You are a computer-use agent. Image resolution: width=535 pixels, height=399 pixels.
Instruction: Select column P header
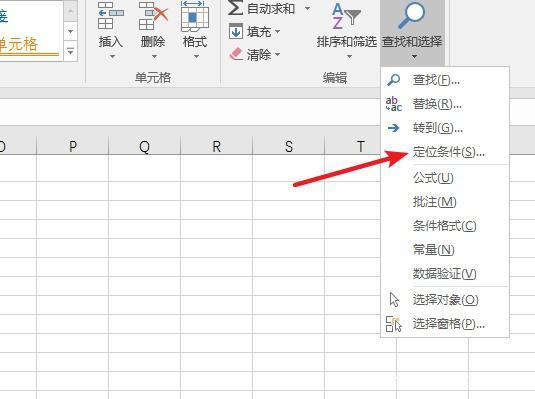[x=72, y=146]
